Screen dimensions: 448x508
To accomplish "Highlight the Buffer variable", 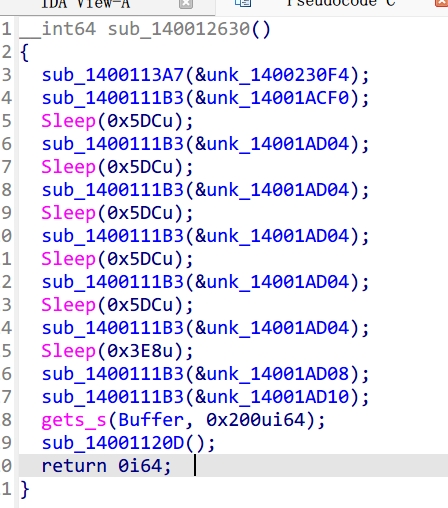I will (151, 420).
